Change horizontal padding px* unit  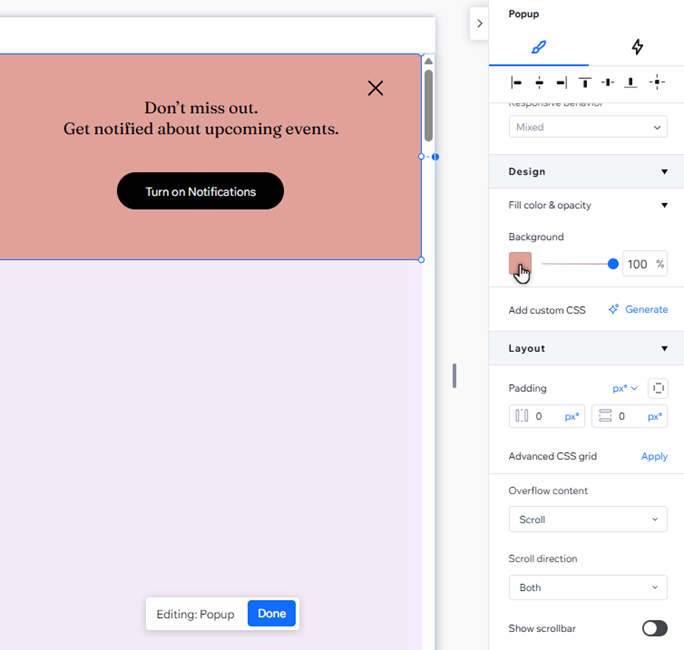[571, 417]
